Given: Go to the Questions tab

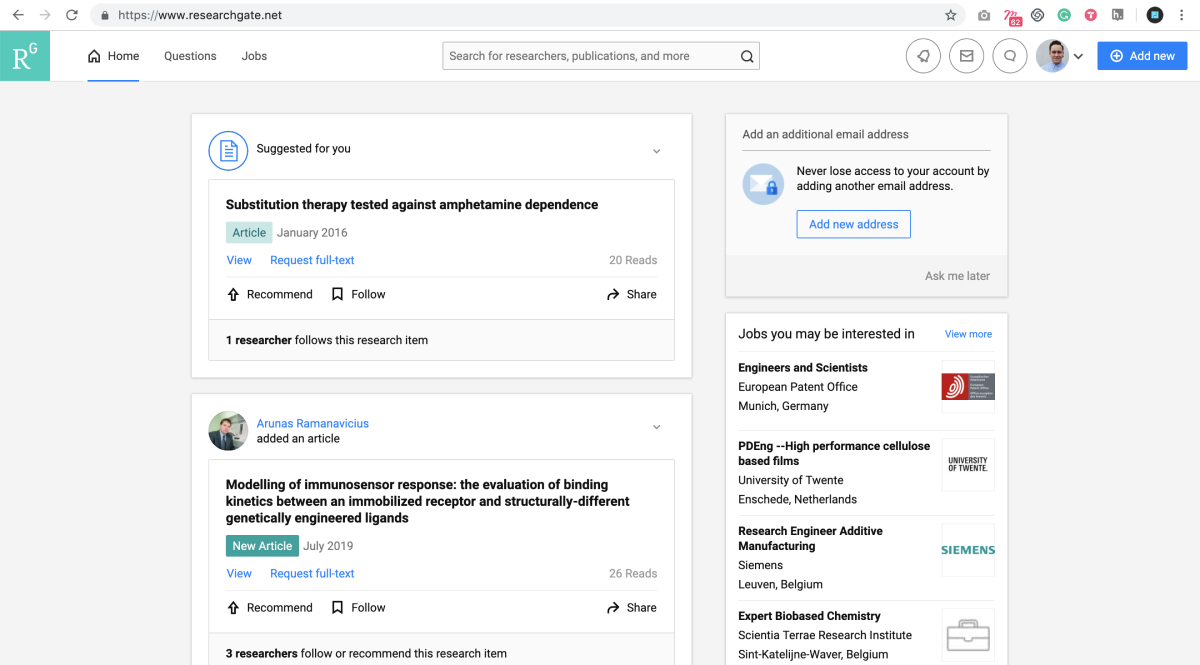Looking at the screenshot, I should pyautogui.click(x=190, y=56).
